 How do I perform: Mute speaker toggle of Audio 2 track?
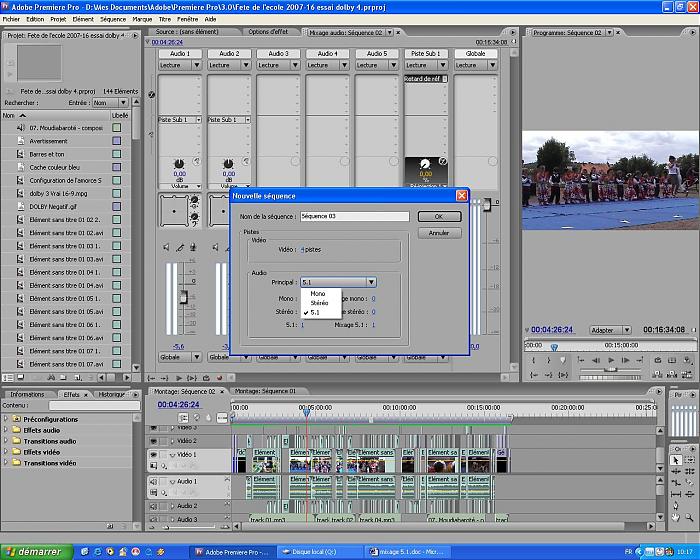click(153, 506)
